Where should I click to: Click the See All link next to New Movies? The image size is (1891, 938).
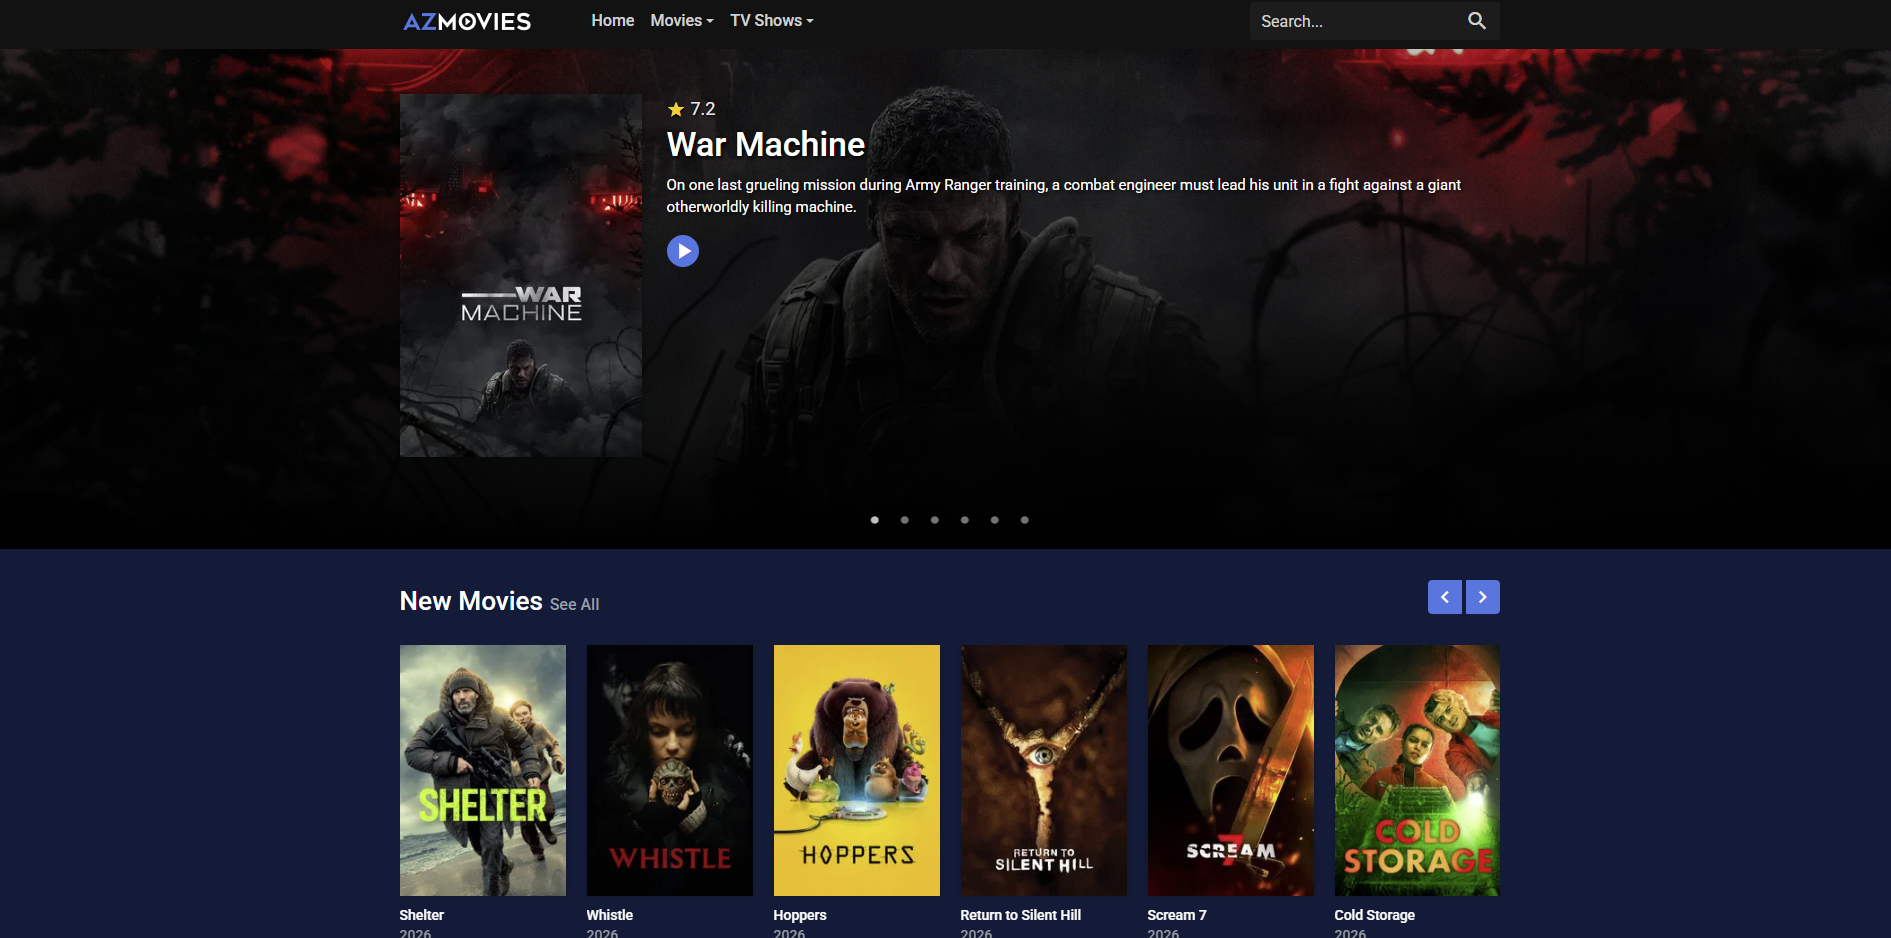tap(574, 604)
